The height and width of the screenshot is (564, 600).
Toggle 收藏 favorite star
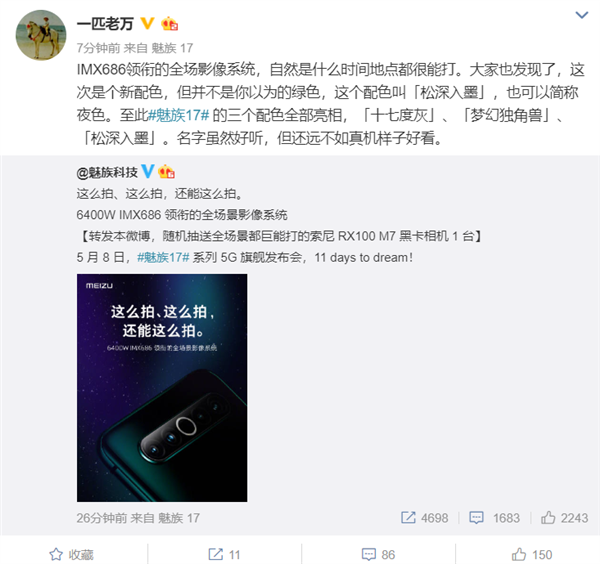click(x=71, y=554)
